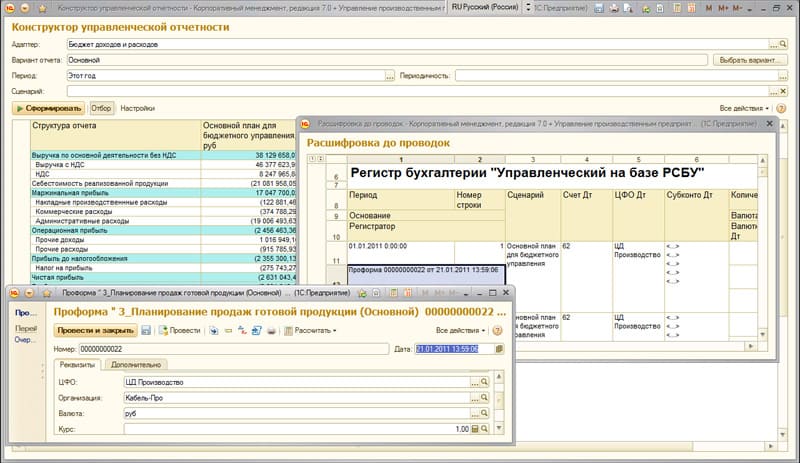Open Перей navigation link in Проформа sidebar
The height and width of the screenshot is (463, 800).
pos(26,328)
